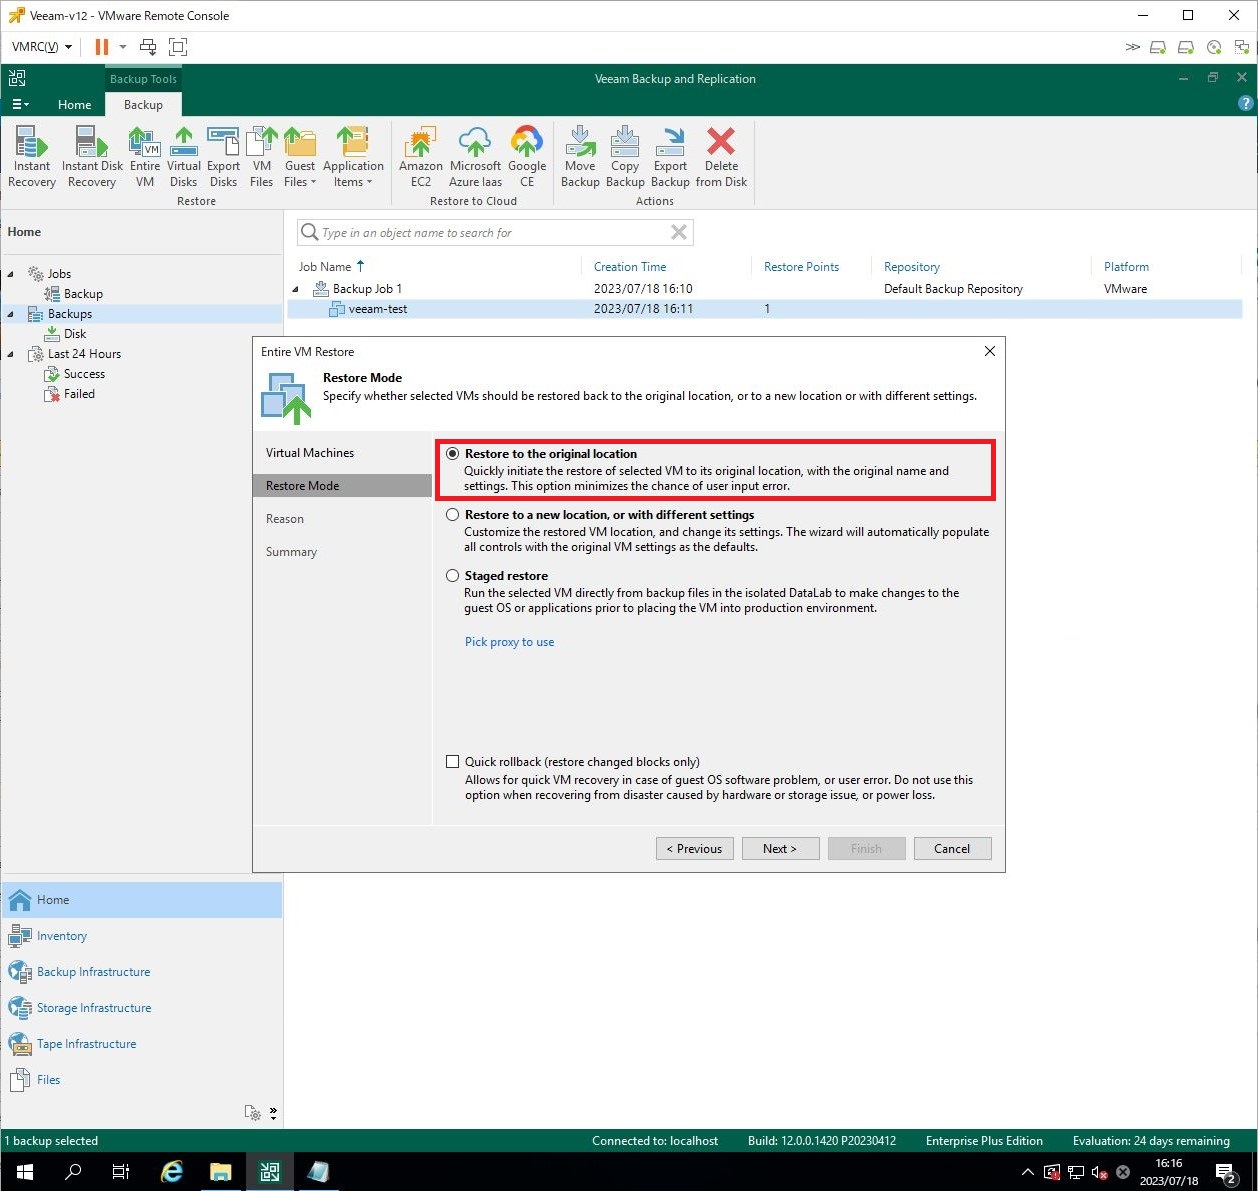Select Restore to the original location
Image resolution: width=1258 pixels, height=1191 pixels.
pyautogui.click(x=453, y=454)
